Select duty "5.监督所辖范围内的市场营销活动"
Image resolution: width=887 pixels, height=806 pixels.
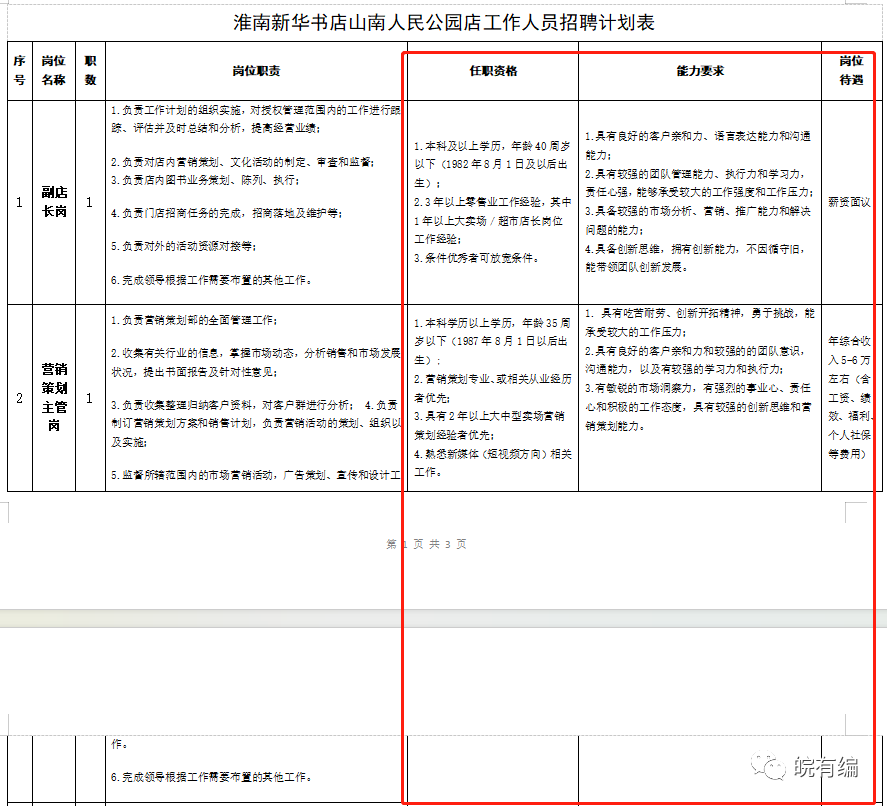click(255, 475)
